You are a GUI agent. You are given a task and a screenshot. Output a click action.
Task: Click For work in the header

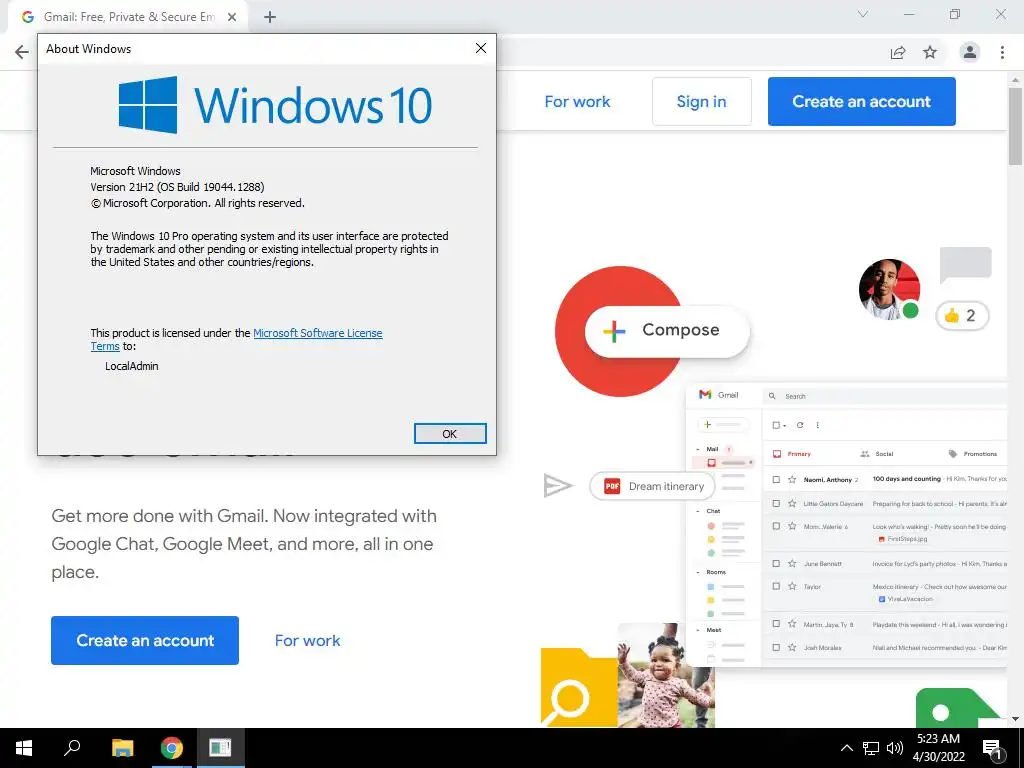pyautogui.click(x=577, y=102)
